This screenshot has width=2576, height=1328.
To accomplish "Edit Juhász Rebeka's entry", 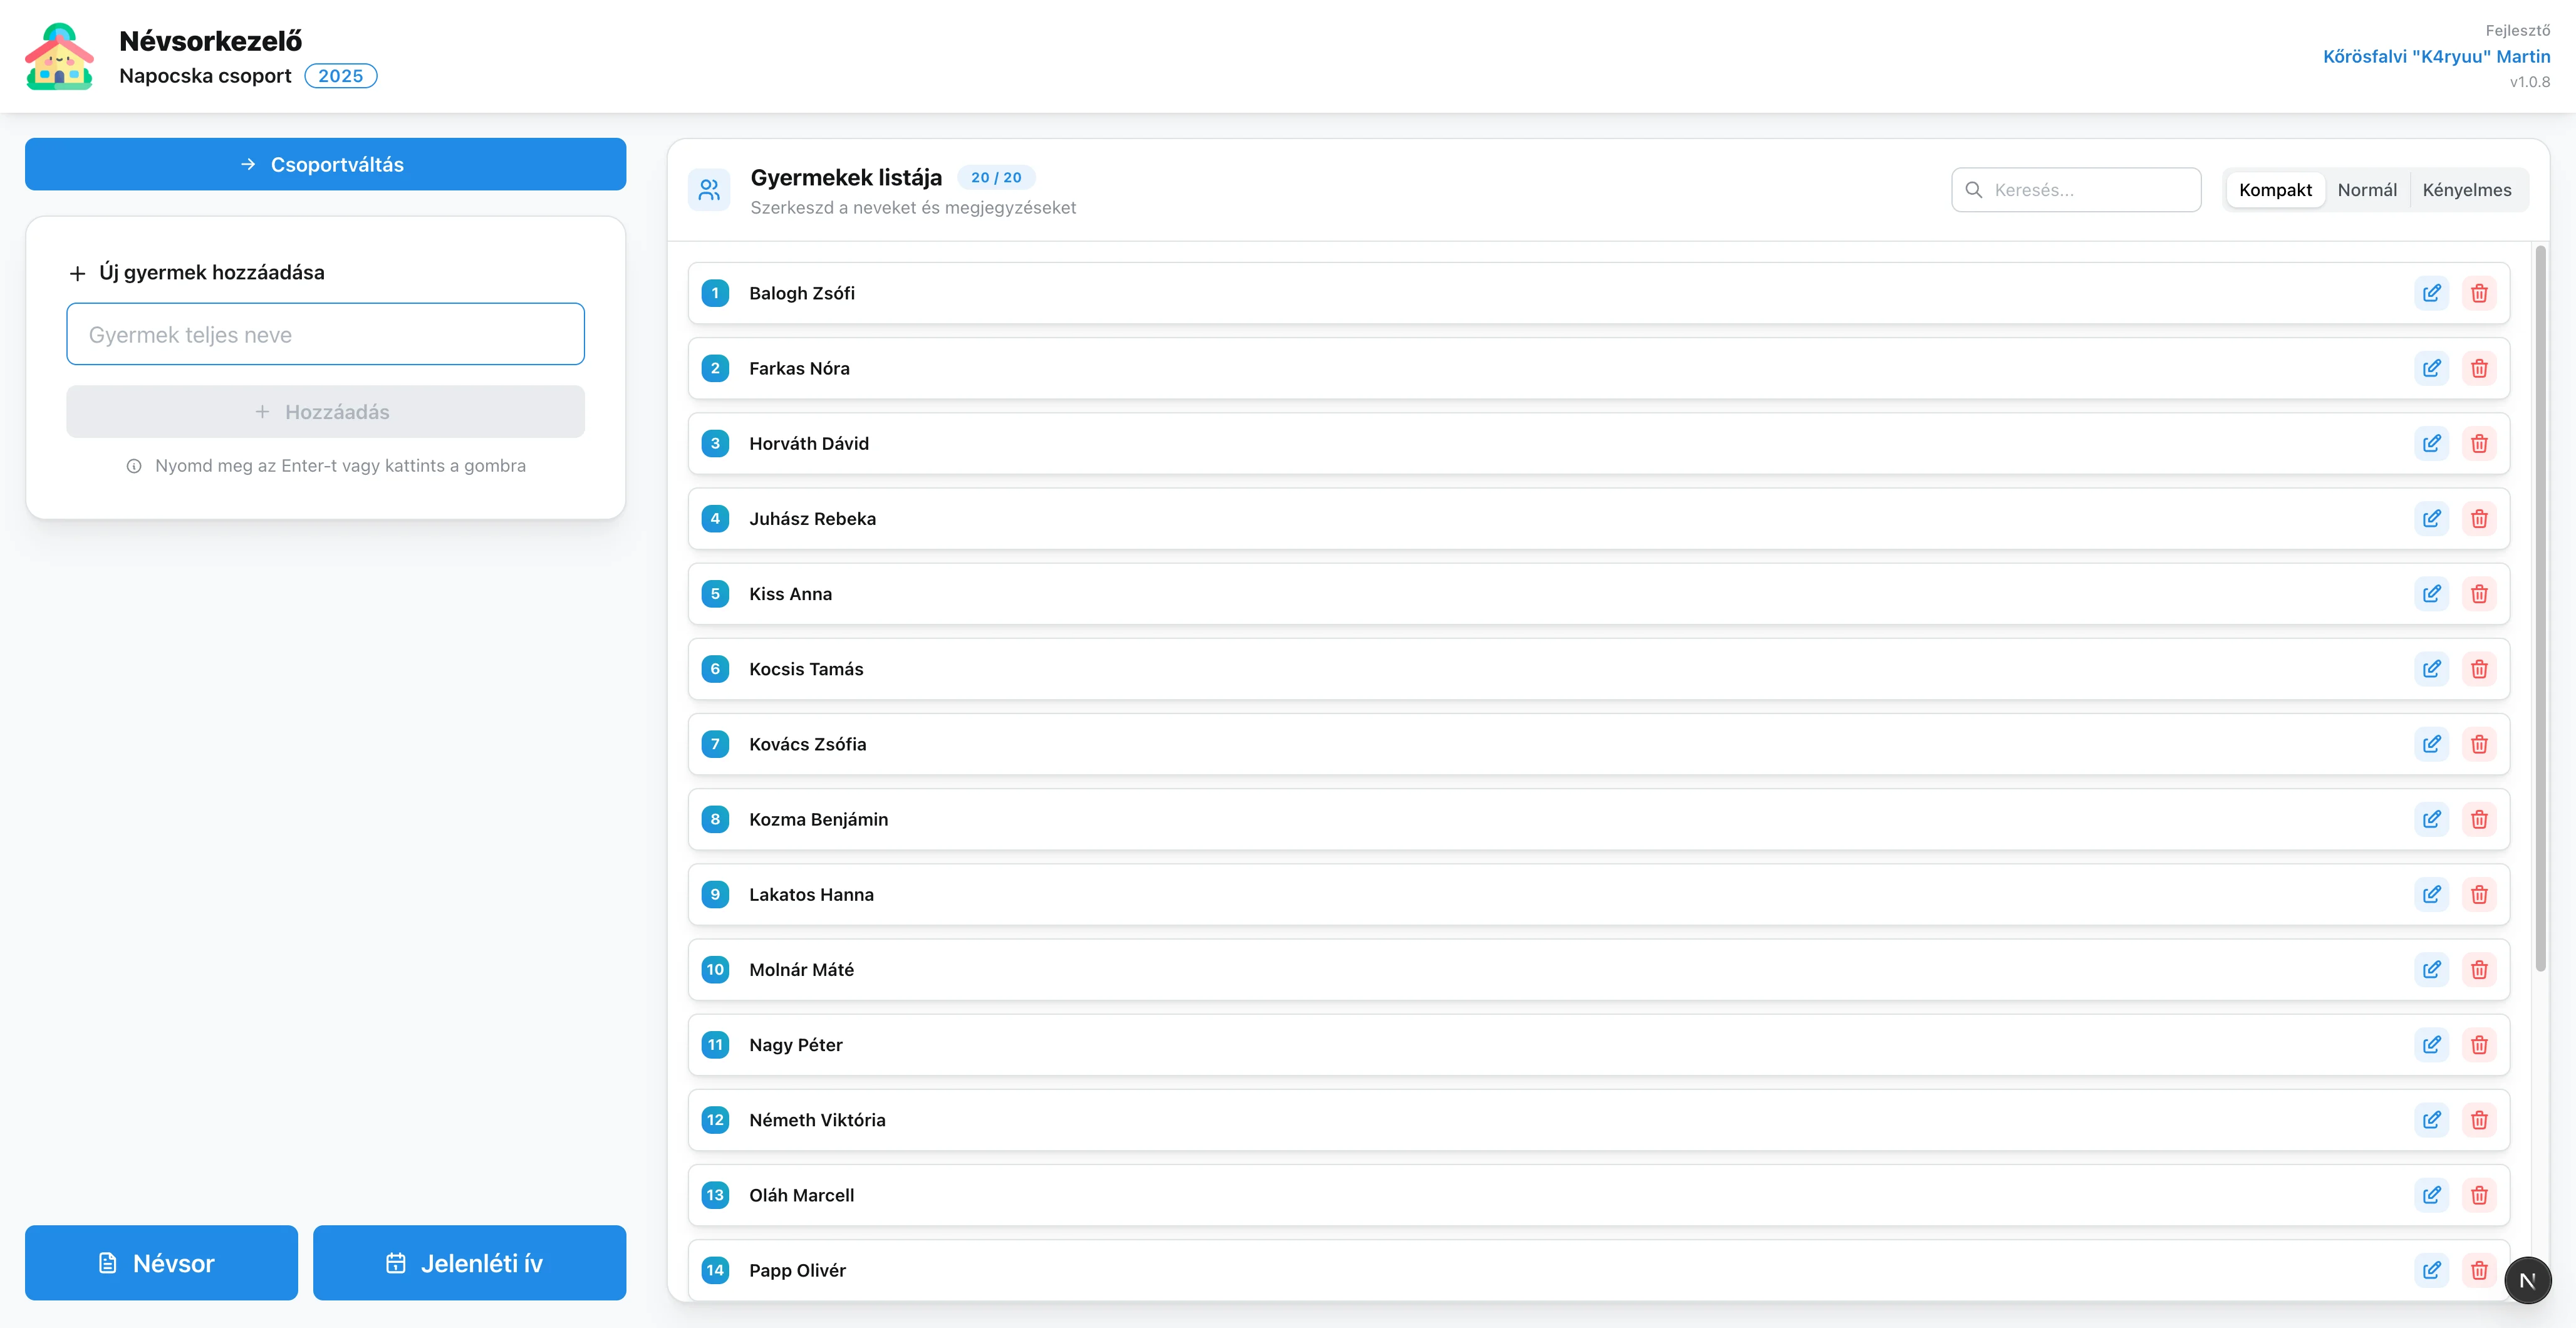I will point(2431,518).
